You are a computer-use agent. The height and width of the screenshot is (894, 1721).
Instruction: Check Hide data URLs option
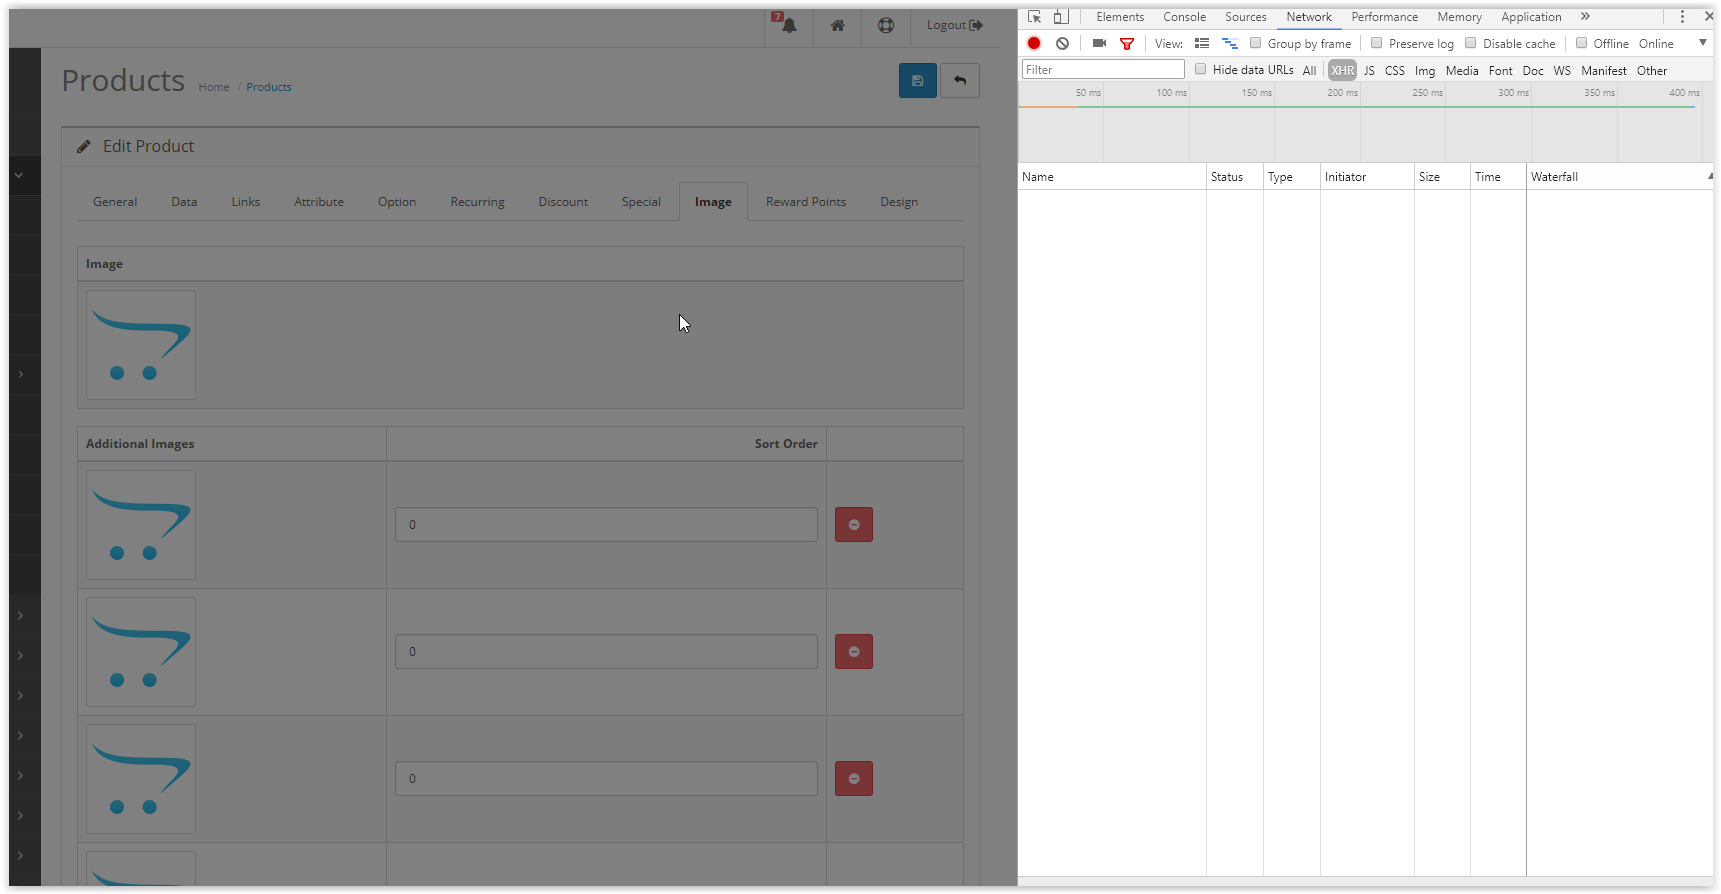coord(1201,69)
